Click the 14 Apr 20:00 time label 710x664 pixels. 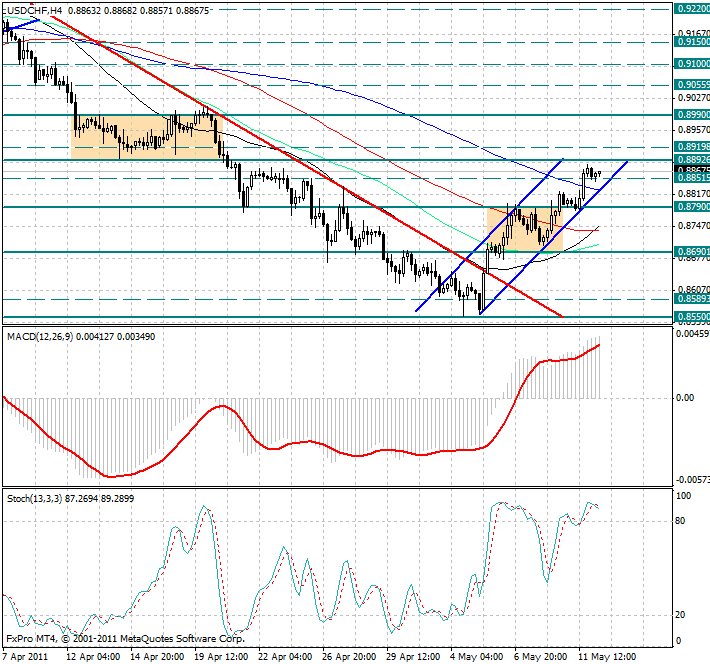click(157, 656)
